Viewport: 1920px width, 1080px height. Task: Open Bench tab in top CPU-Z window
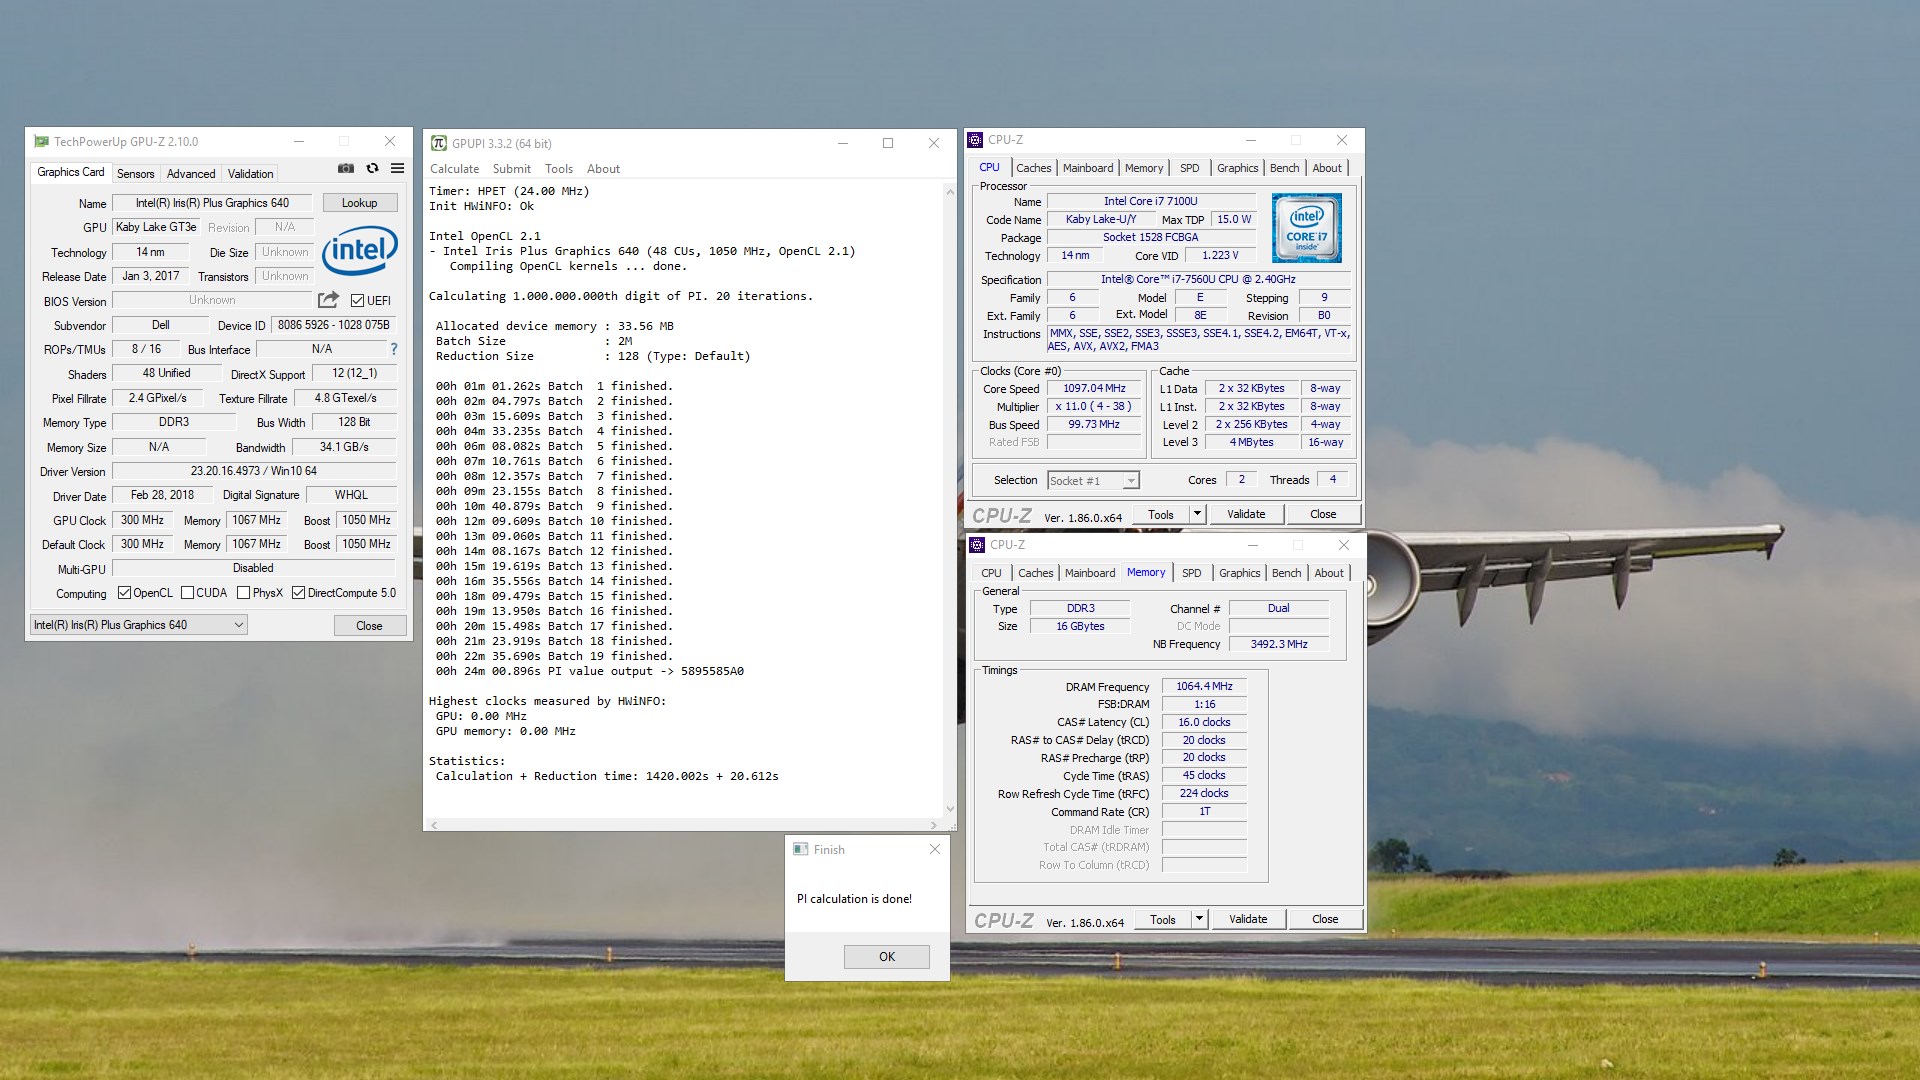click(1285, 168)
